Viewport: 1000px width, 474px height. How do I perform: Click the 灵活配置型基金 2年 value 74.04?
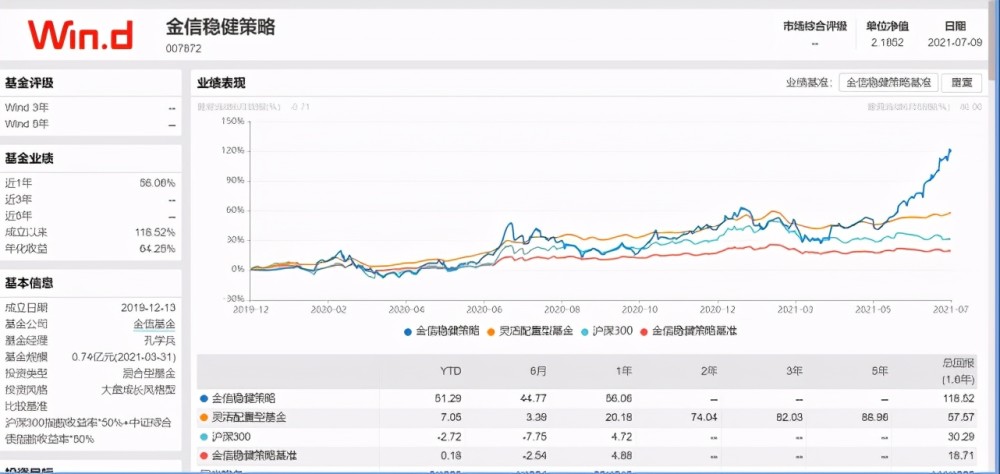pyautogui.click(x=704, y=418)
